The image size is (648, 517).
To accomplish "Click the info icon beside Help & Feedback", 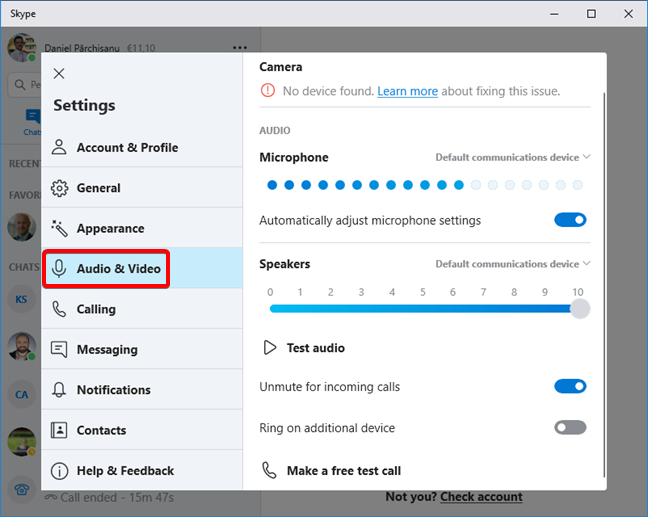I will [x=59, y=471].
